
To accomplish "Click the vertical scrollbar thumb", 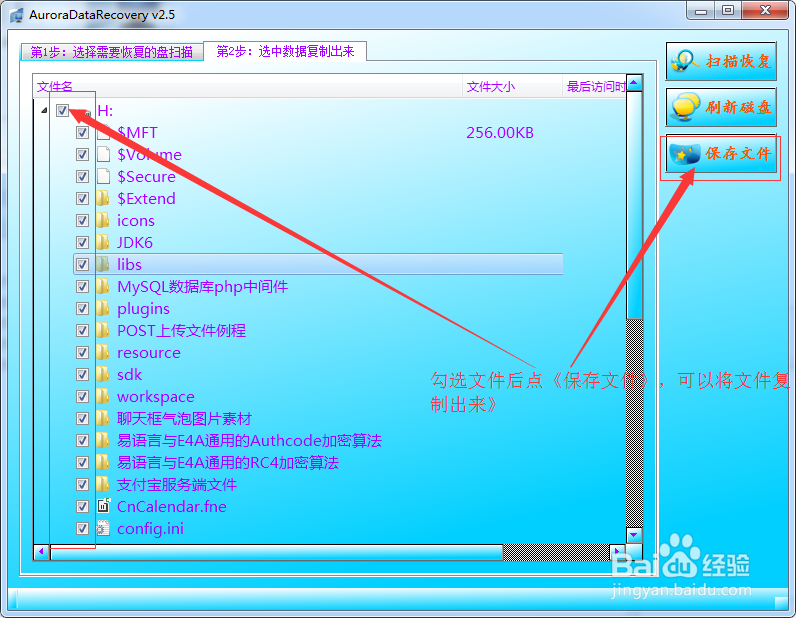I will coord(635,205).
